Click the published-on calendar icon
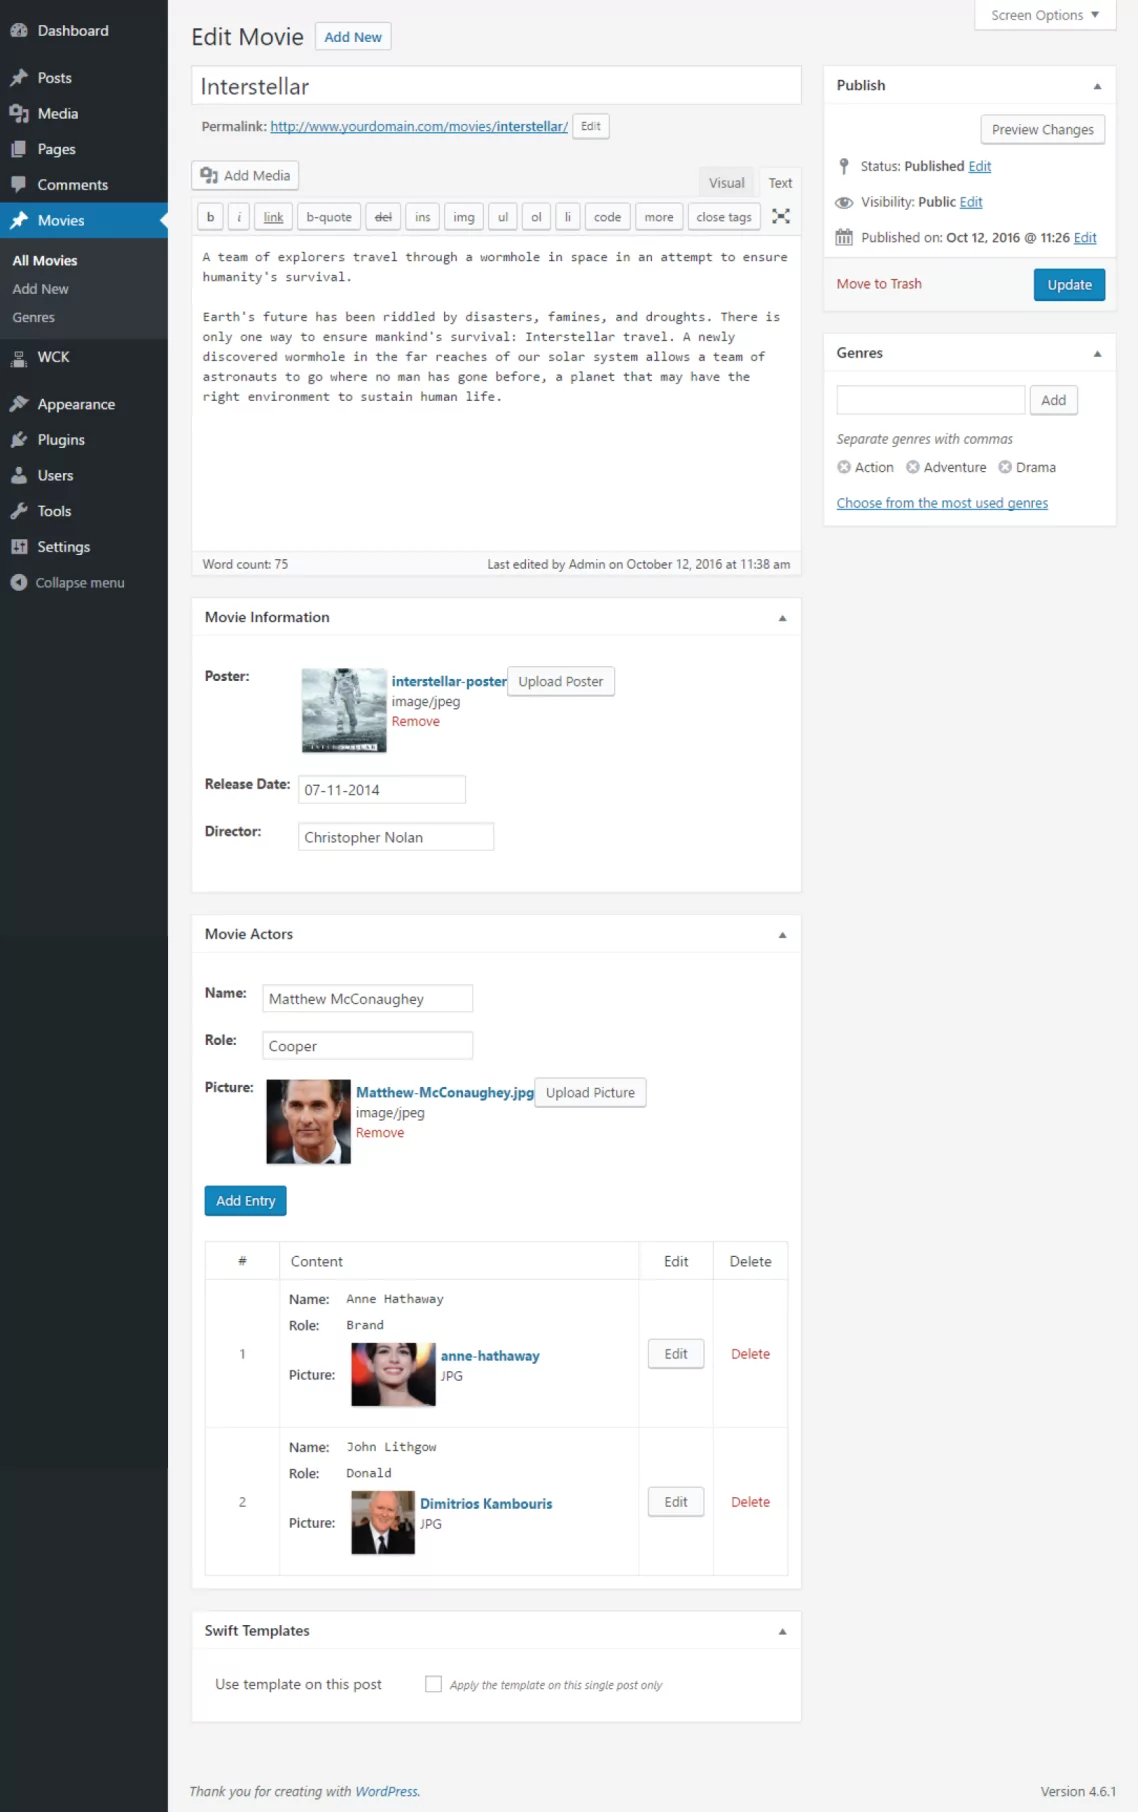The image size is (1138, 1812). coord(844,238)
